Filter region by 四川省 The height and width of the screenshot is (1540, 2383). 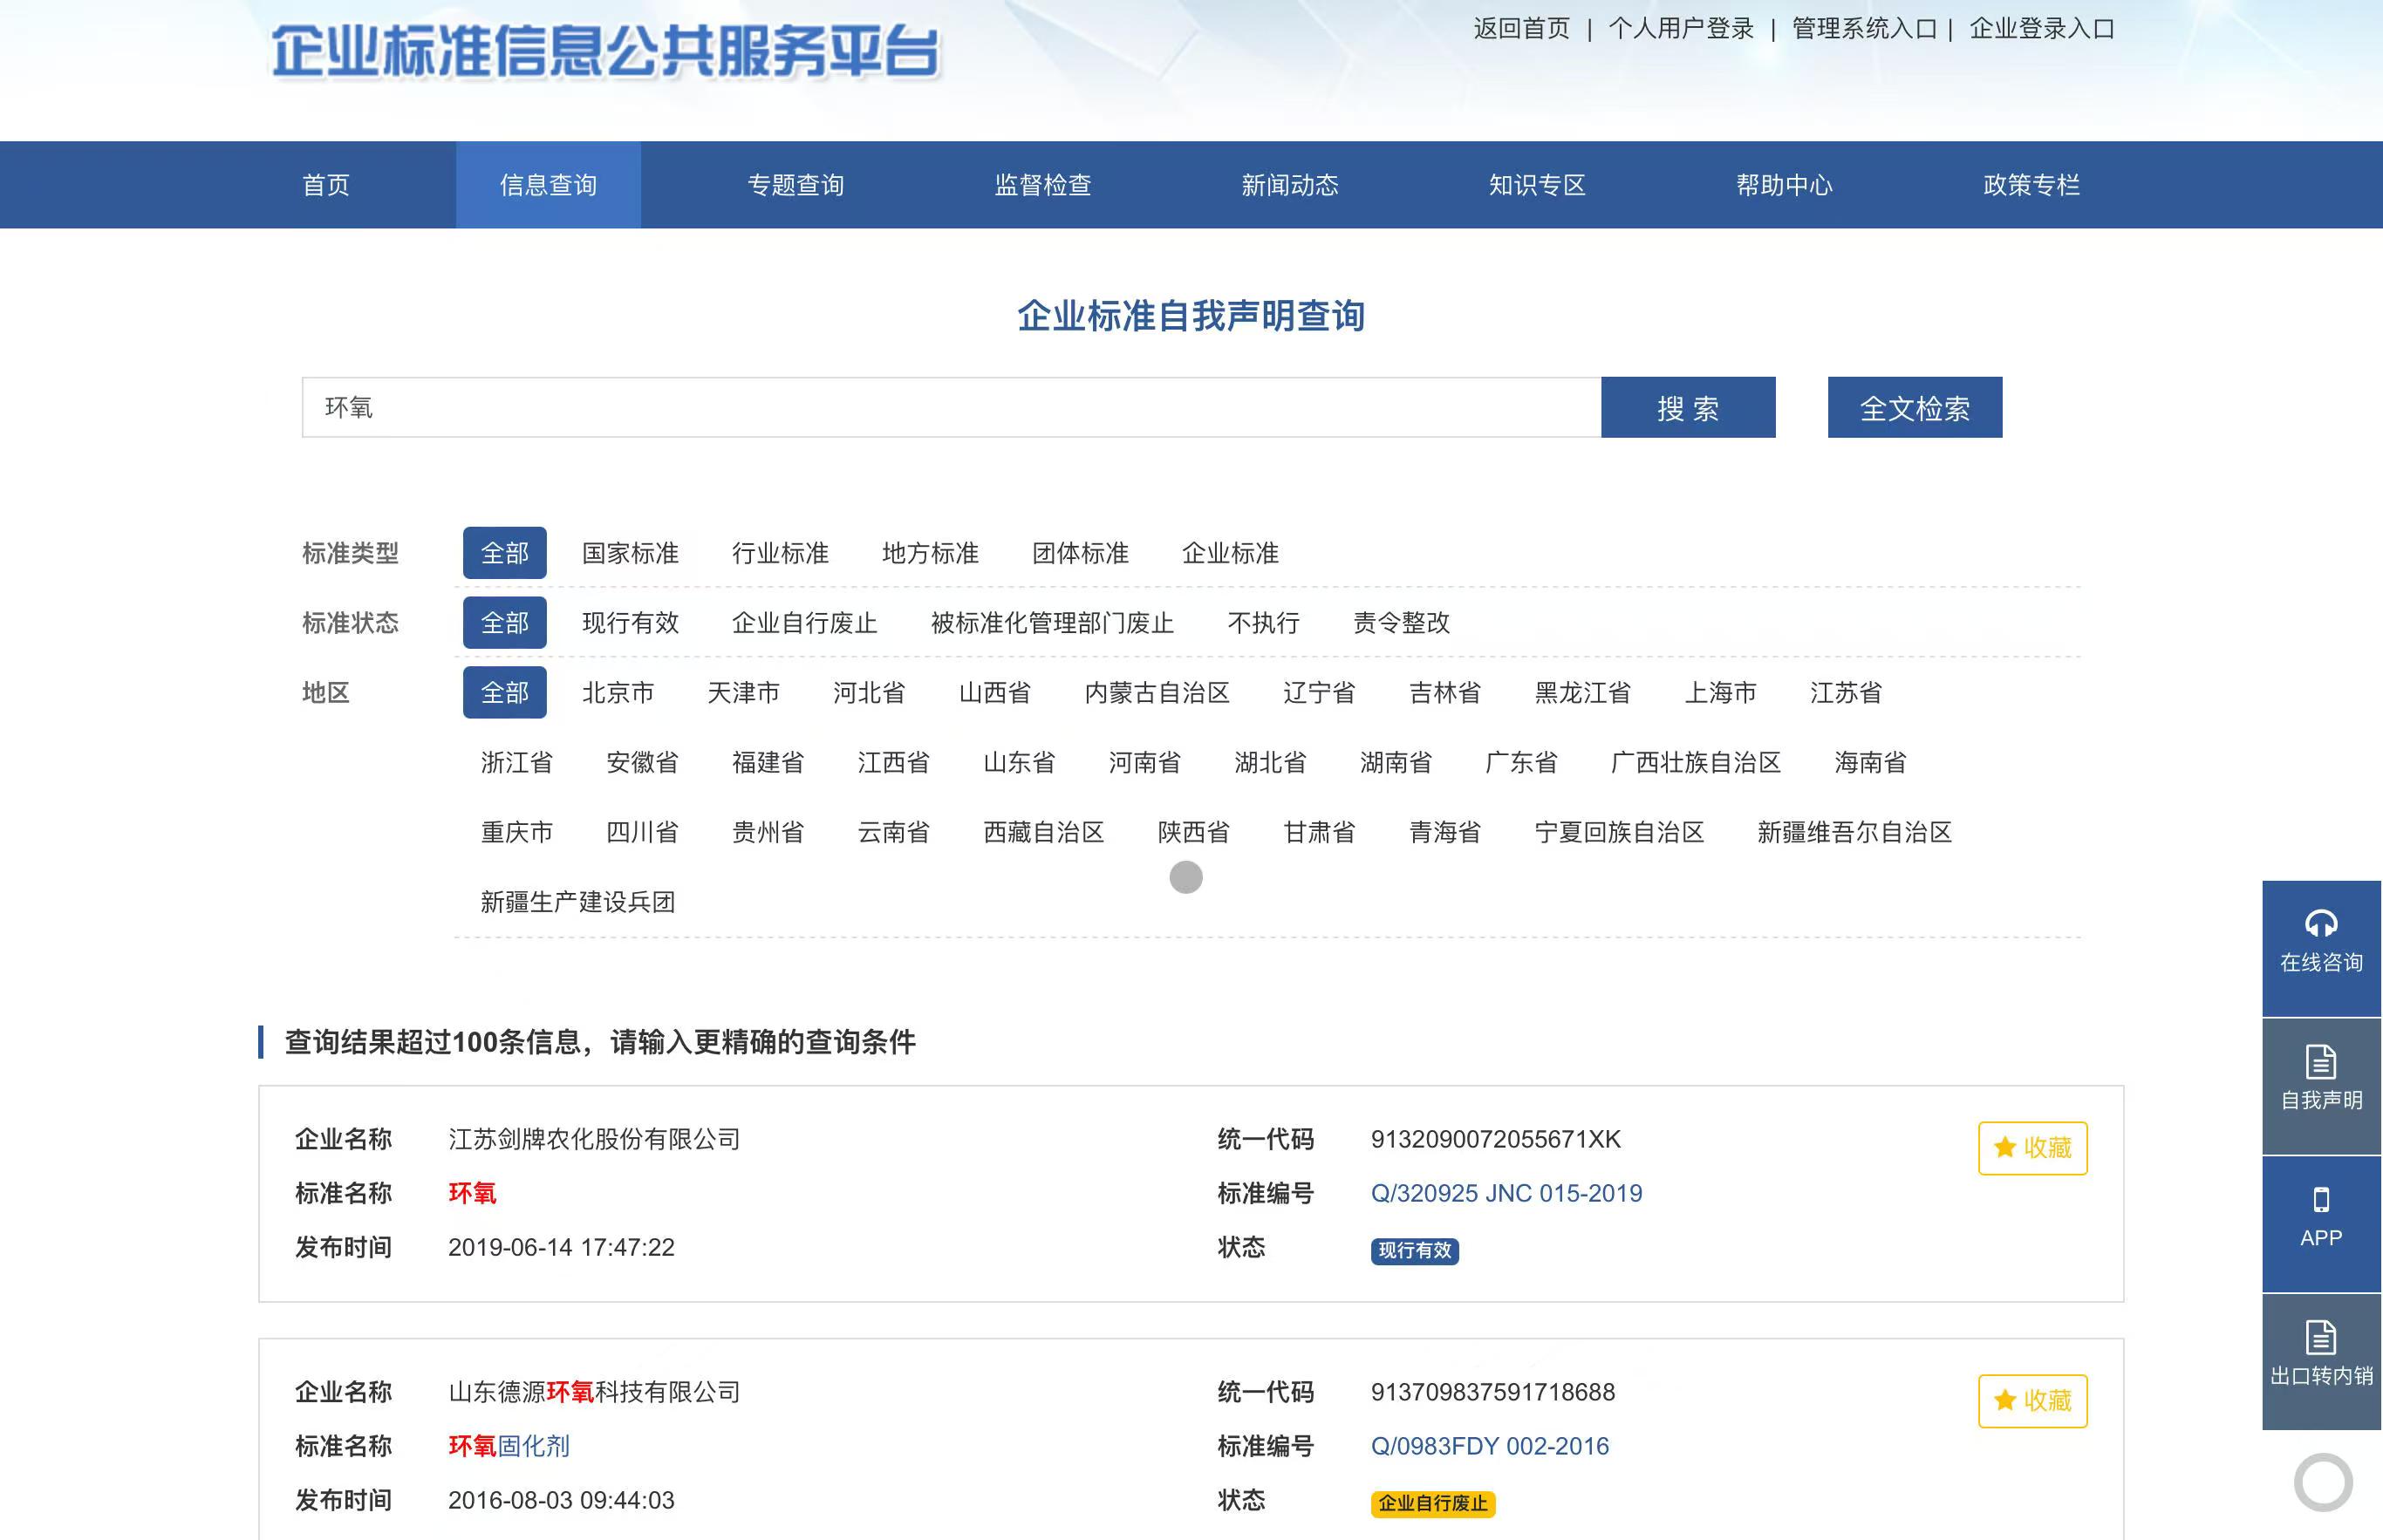point(643,832)
